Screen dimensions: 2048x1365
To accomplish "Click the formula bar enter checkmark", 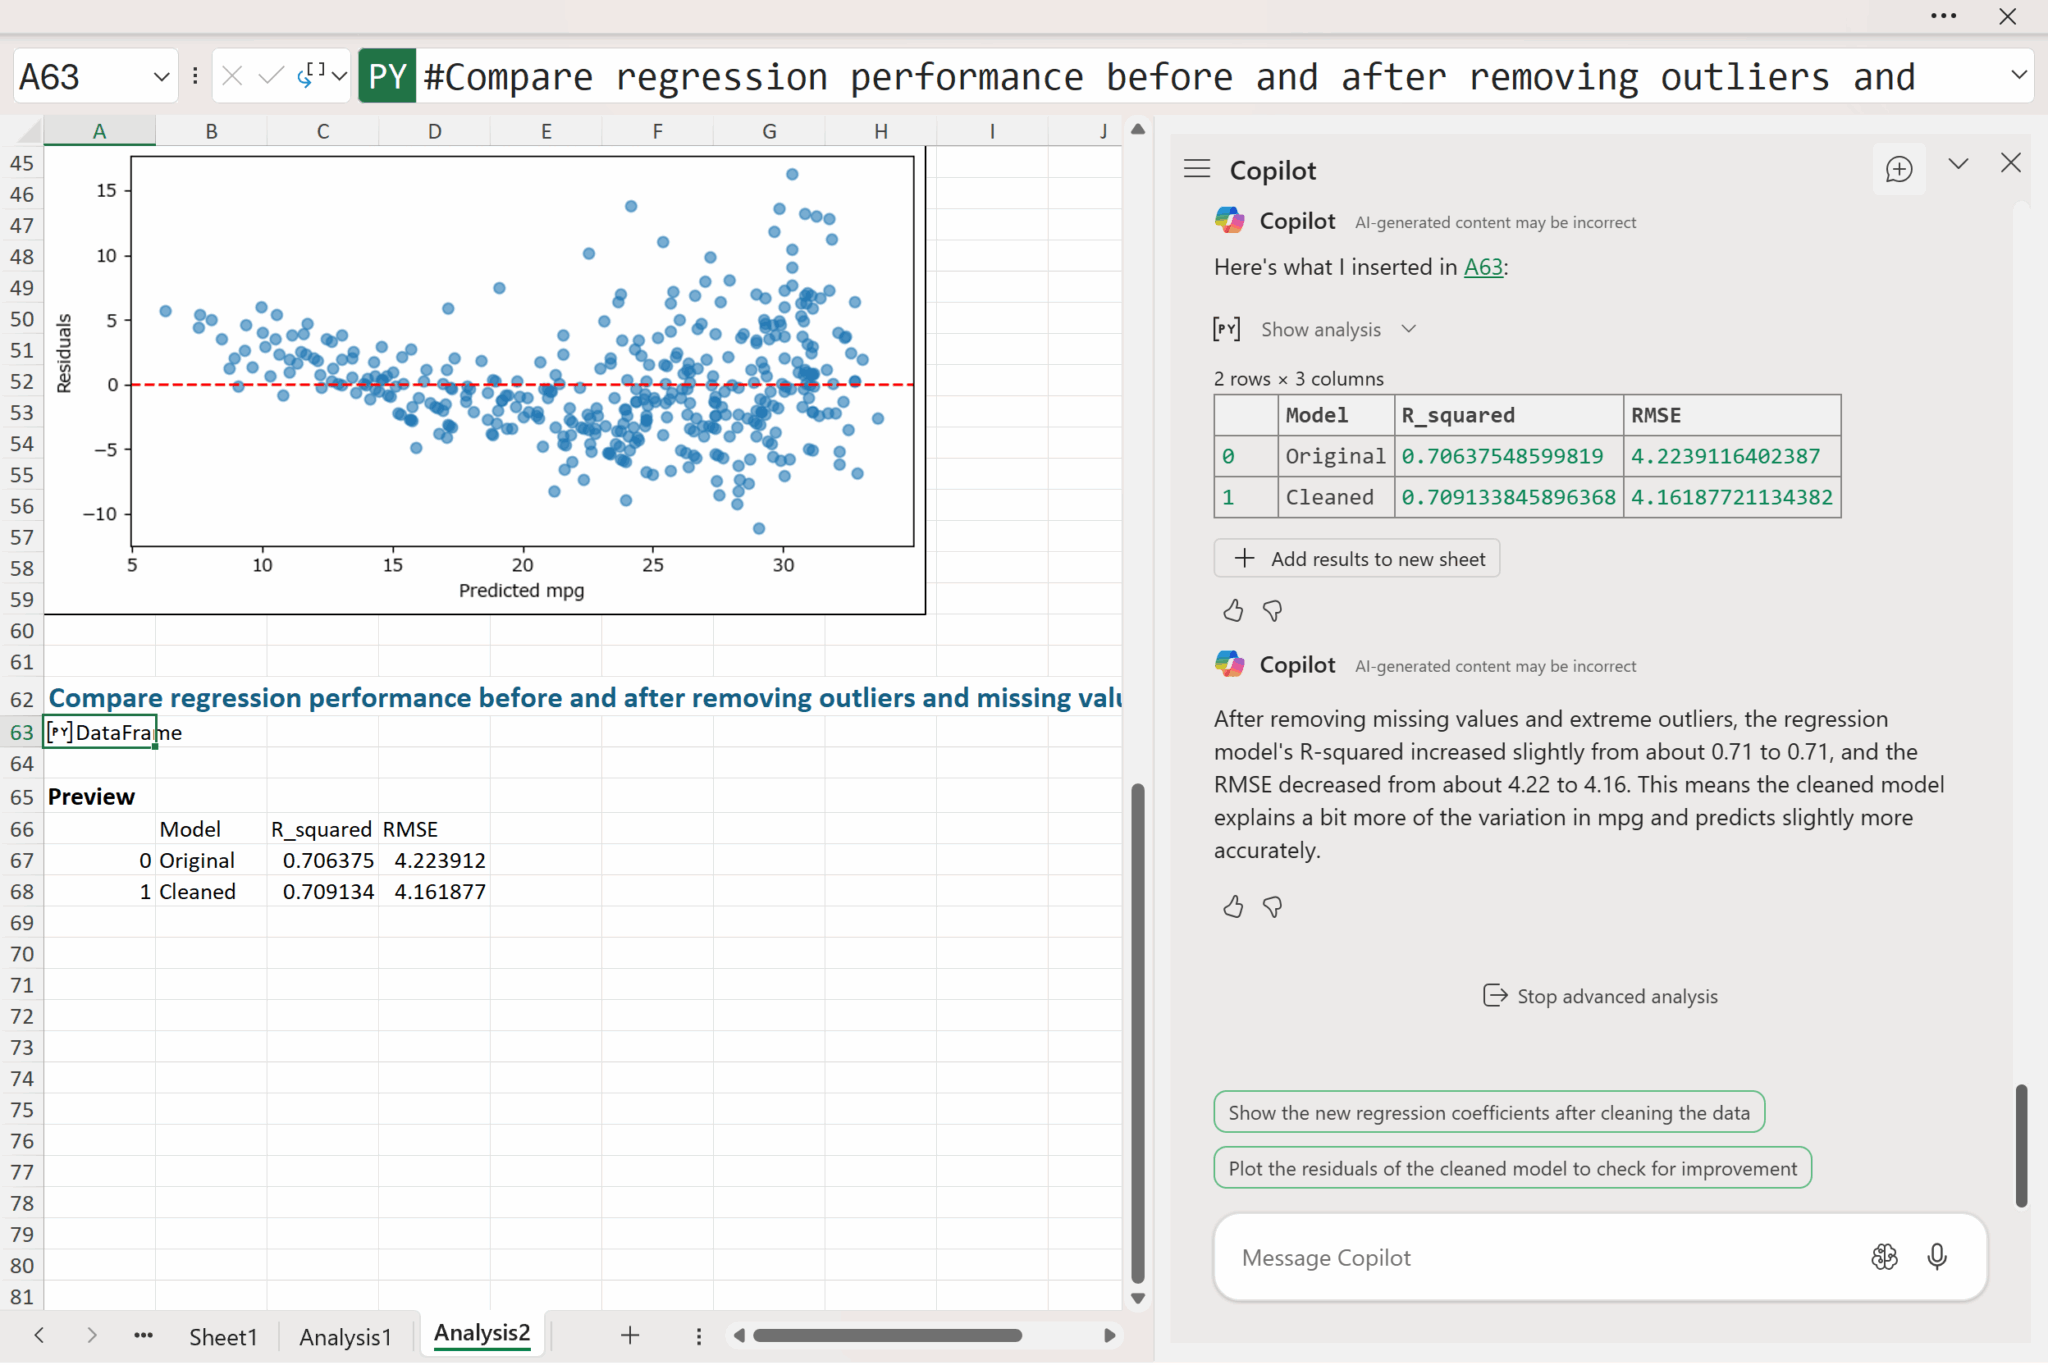I will coord(270,76).
